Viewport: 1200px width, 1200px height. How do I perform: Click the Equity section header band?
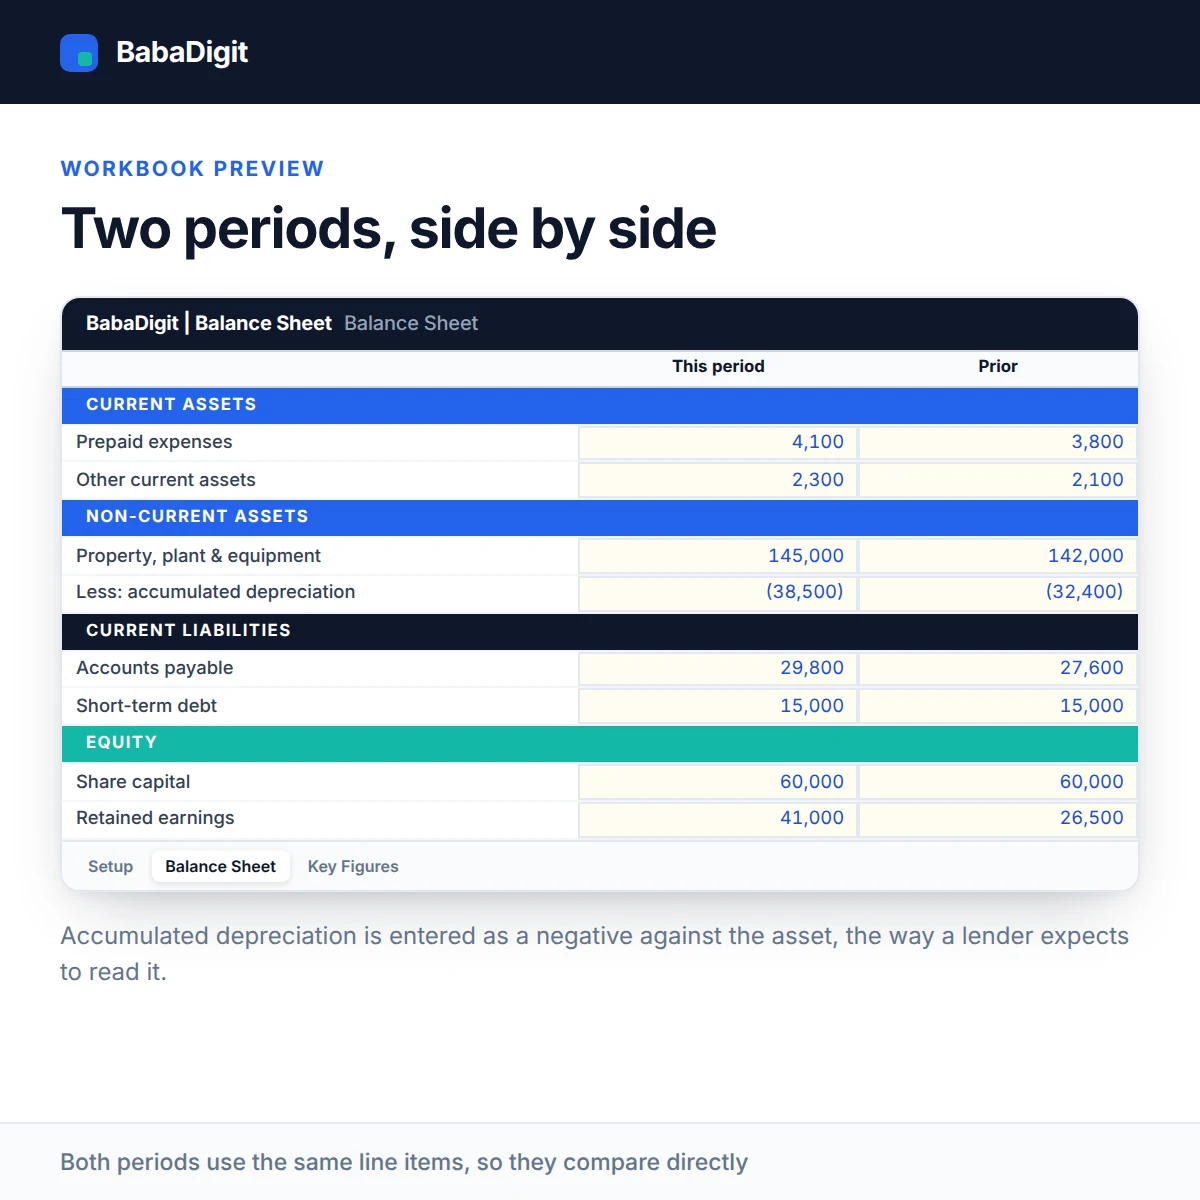pos(600,743)
